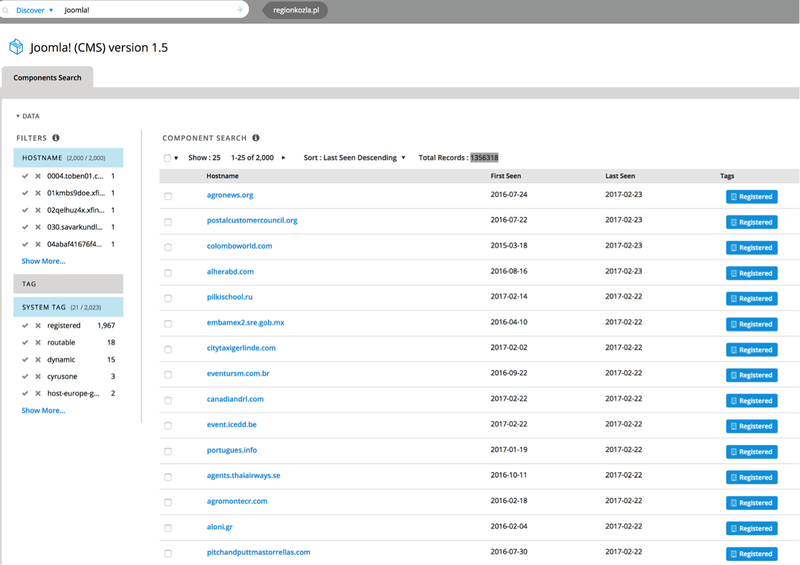This screenshot has height=565, width=800.
Task: Include hostname 01kmbs9doe.xfi checkmark
Action: pyautogui.click(x=25, y=193)
